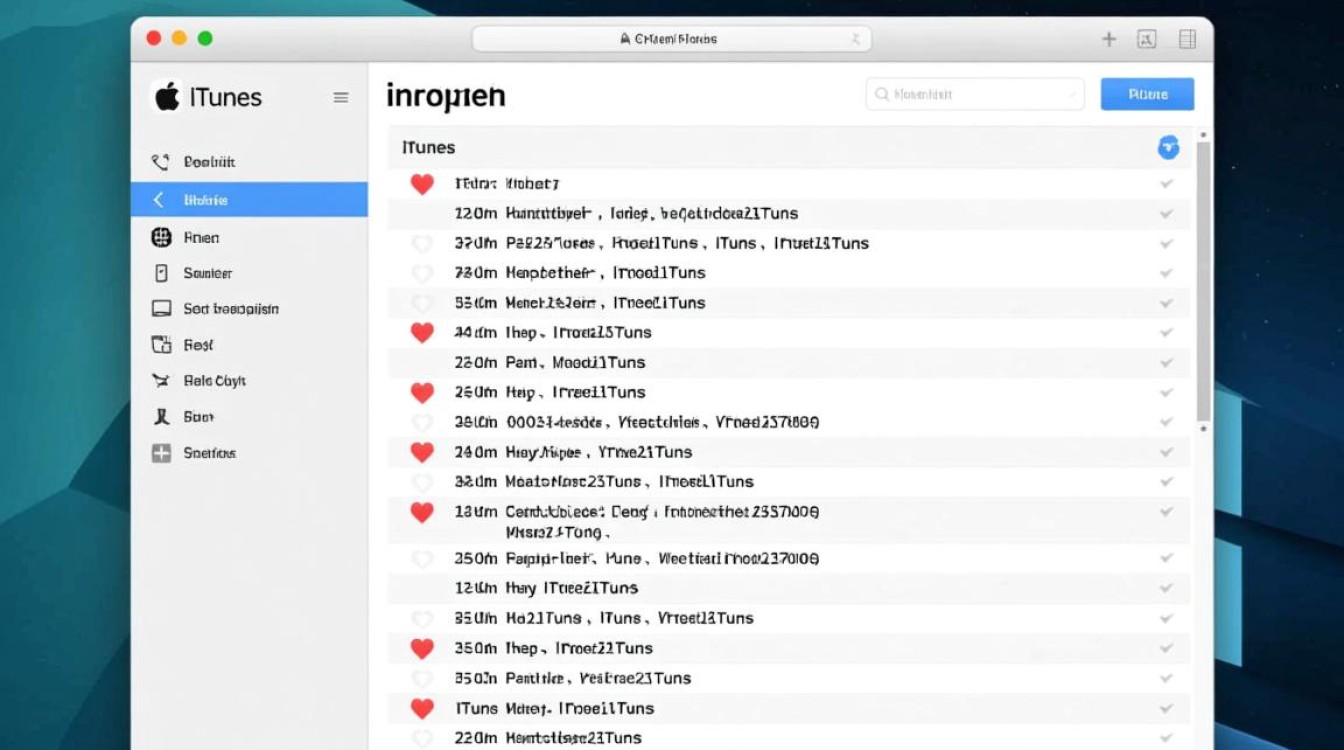The image size is (1344, 750).
Task: Toggle the red heart on the '130m Centd' row
Action: coord(422,512)
